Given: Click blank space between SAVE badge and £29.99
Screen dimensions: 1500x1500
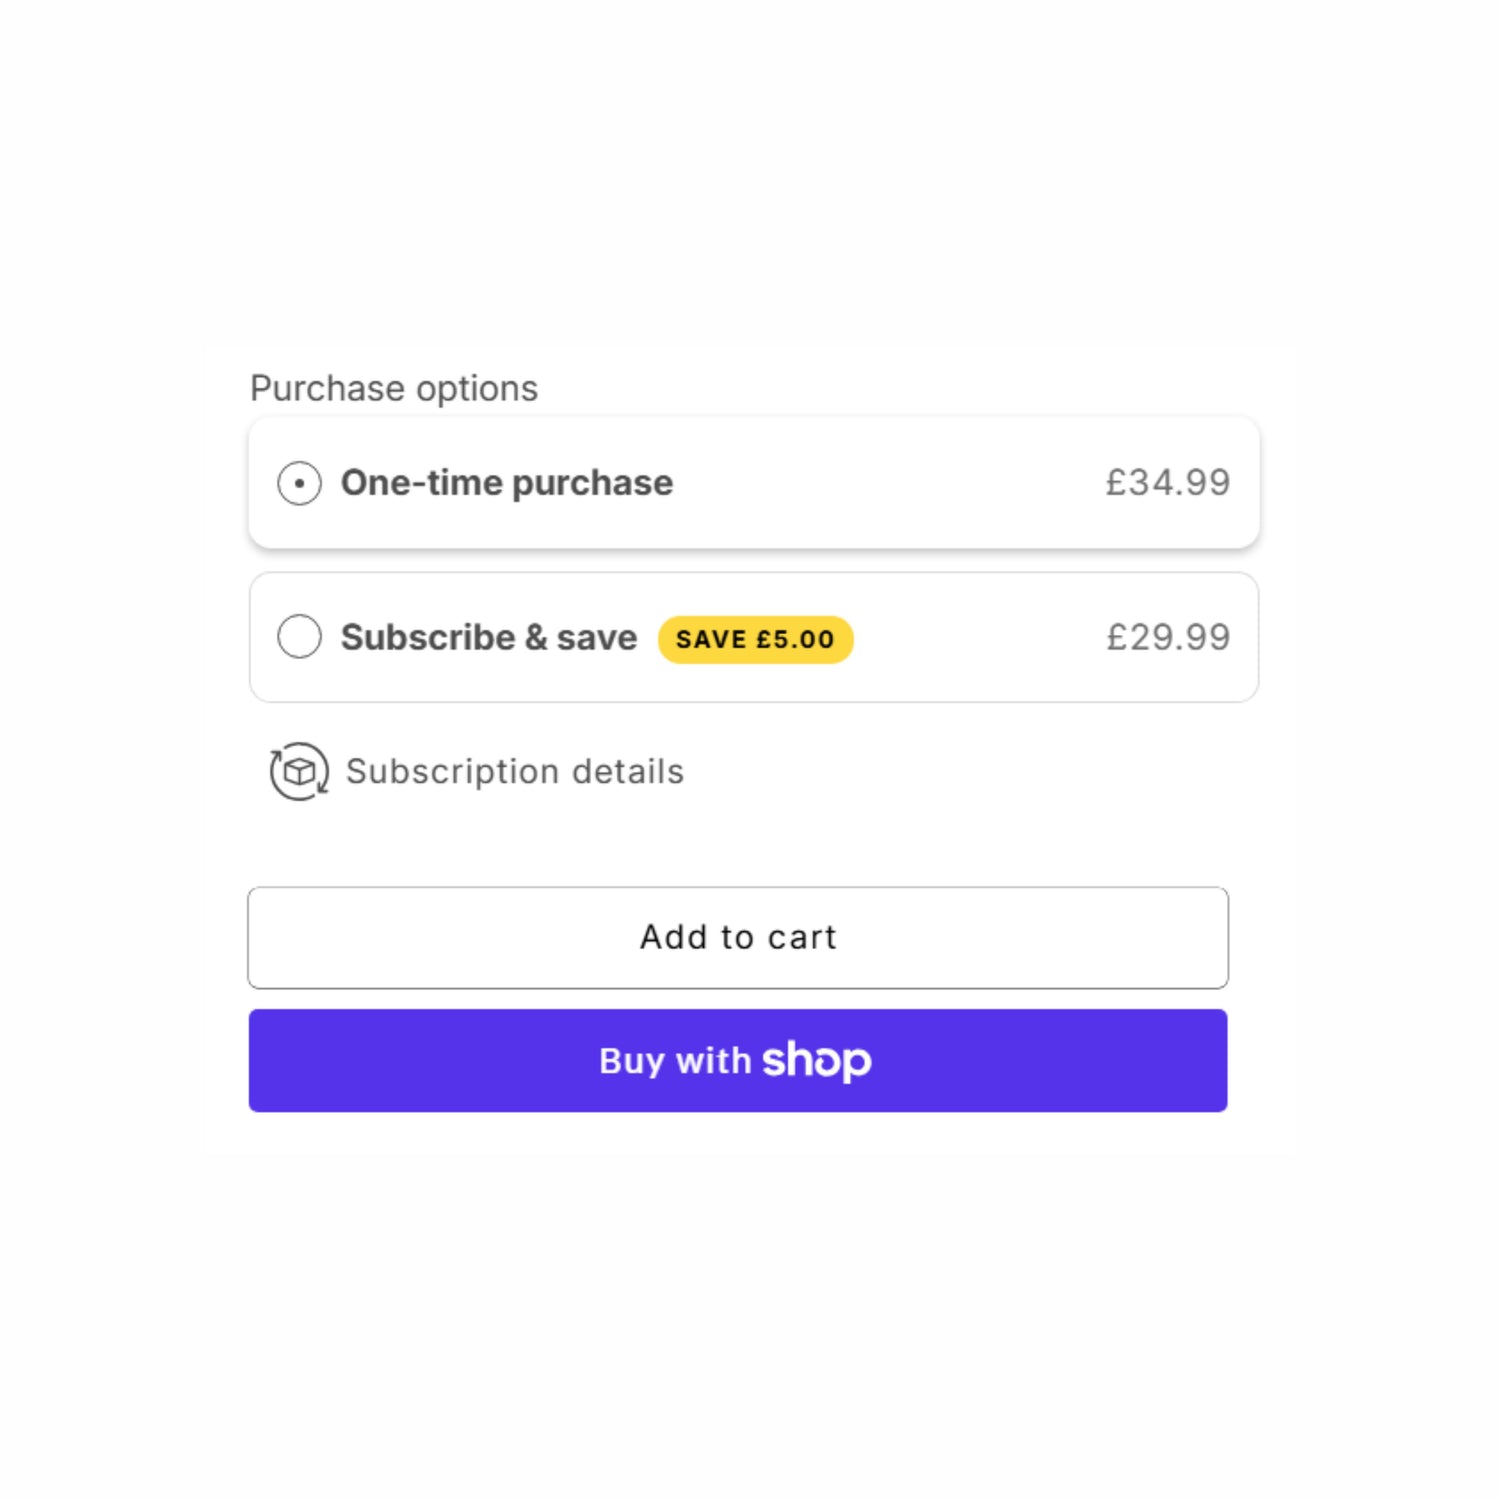Looking at the screenshot, I should pos(980,637).
